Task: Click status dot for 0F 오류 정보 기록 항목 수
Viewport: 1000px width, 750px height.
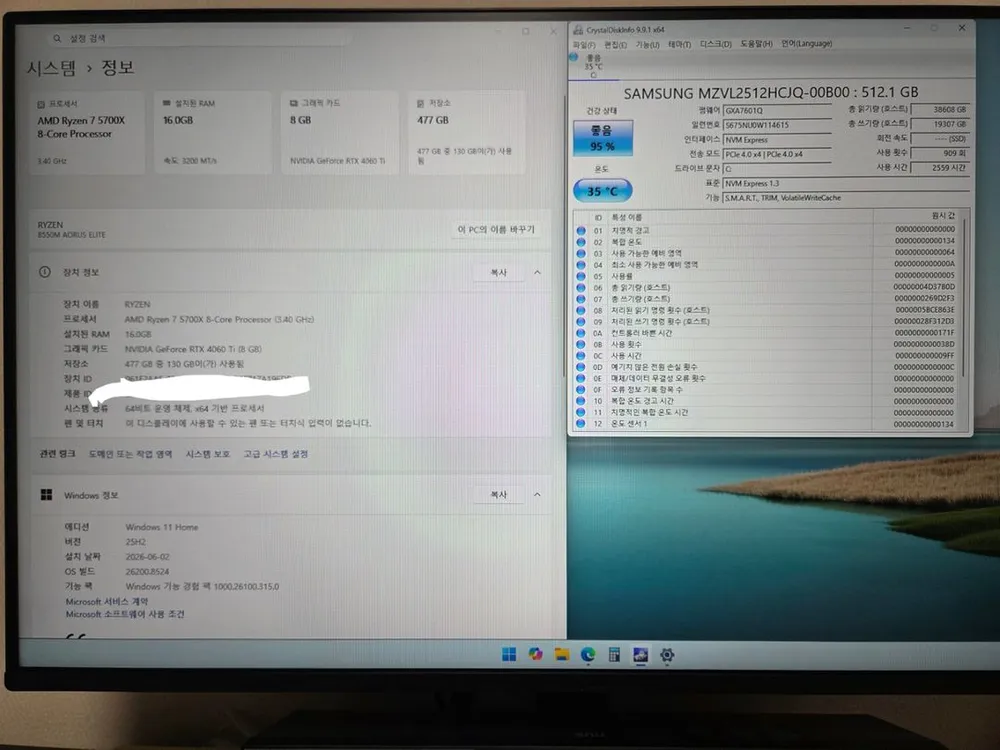Action: pyautogui.click(x=581, y=390)
